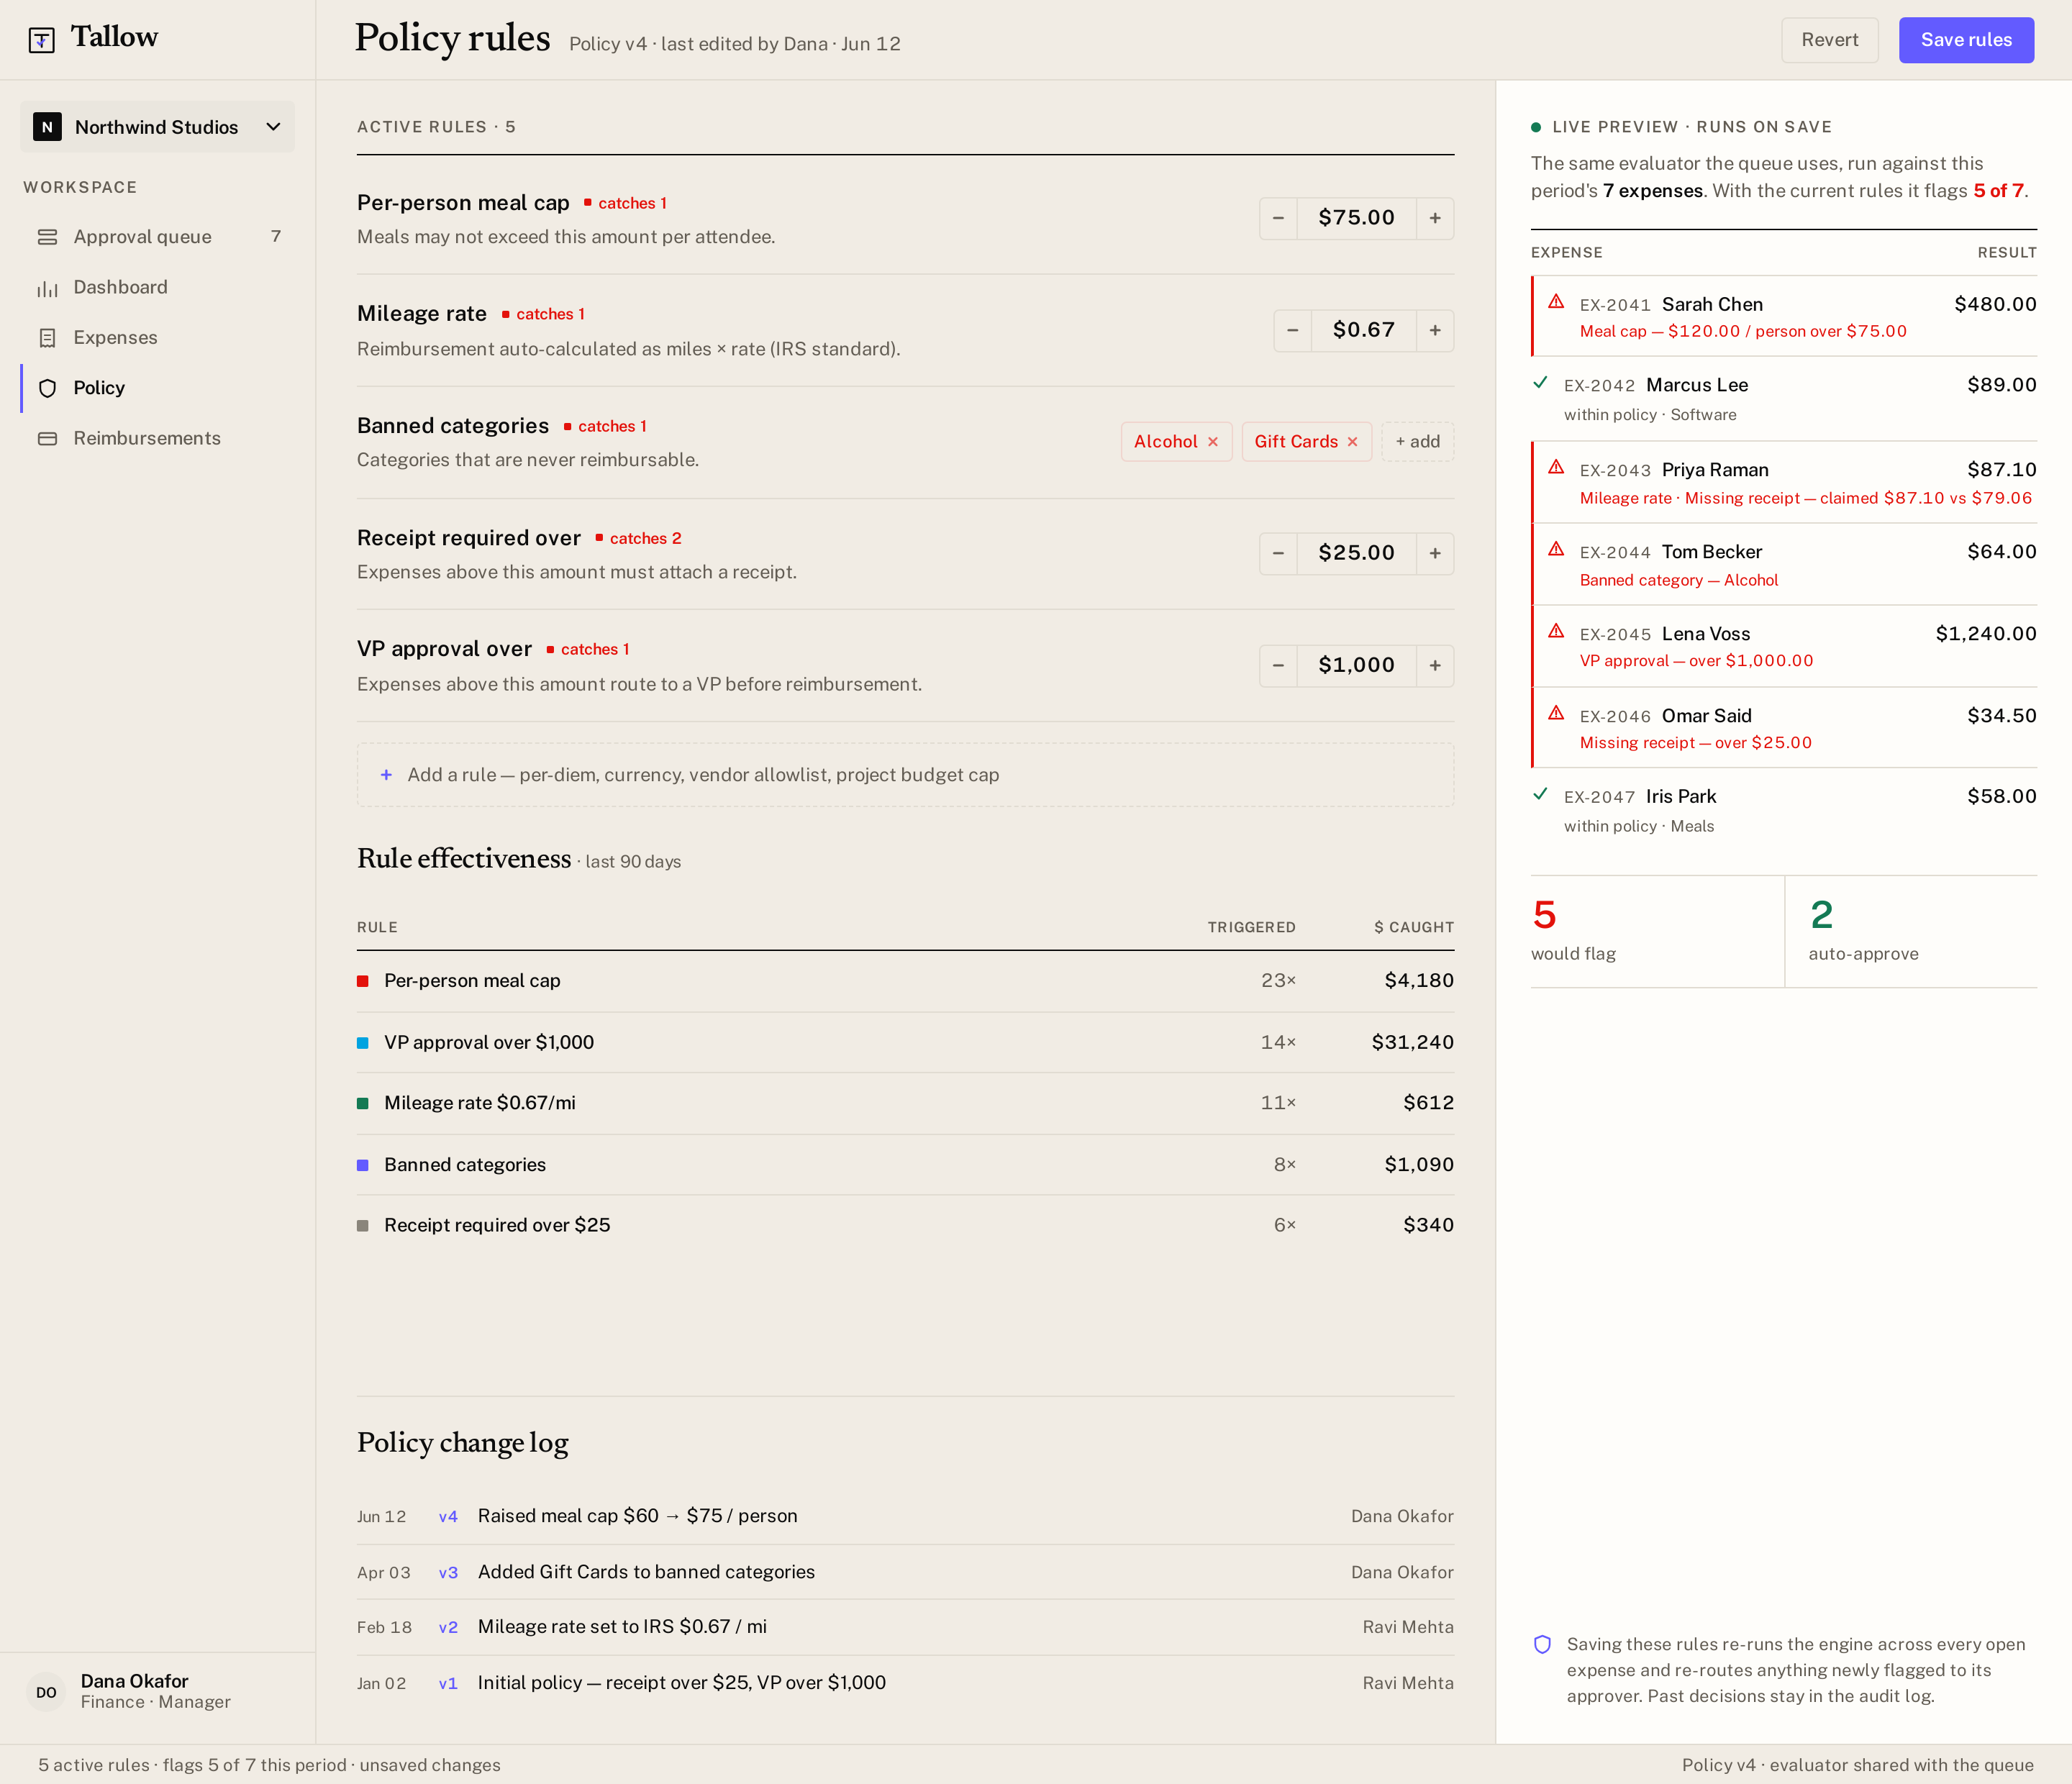Increase the receipt required threshold
The height and width of the screenshot is (1784, 2072).
(1435, 553)
